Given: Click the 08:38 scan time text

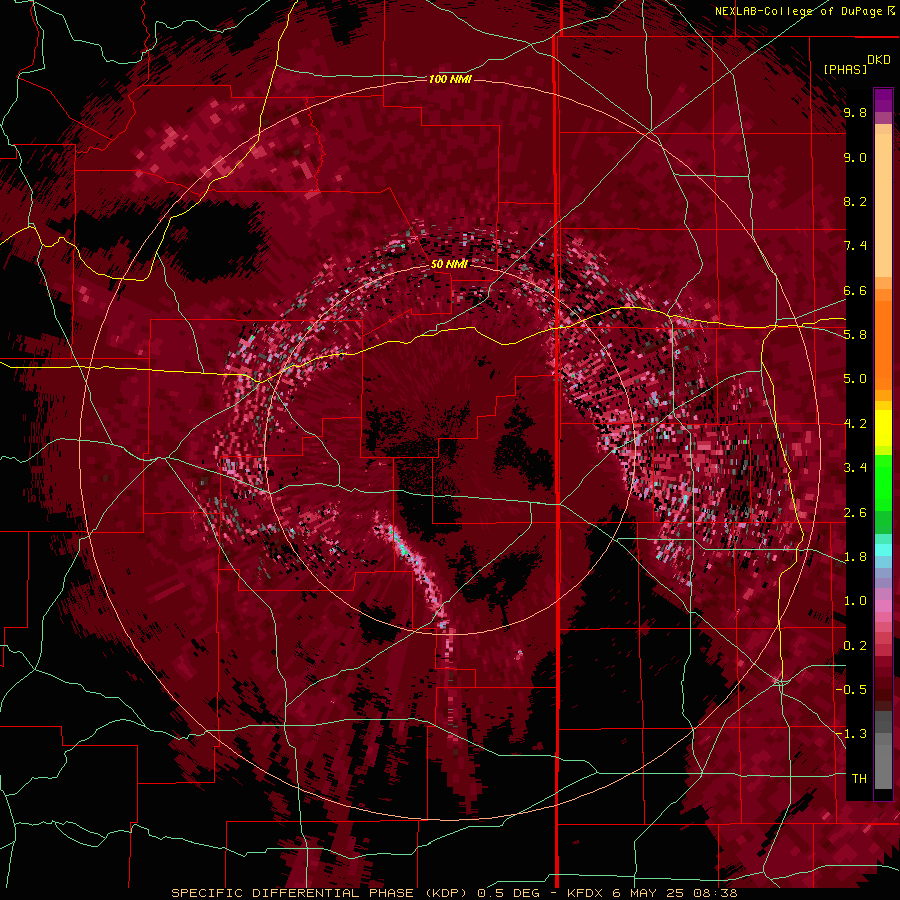Looking at the screenshot, I should [717, 893].
